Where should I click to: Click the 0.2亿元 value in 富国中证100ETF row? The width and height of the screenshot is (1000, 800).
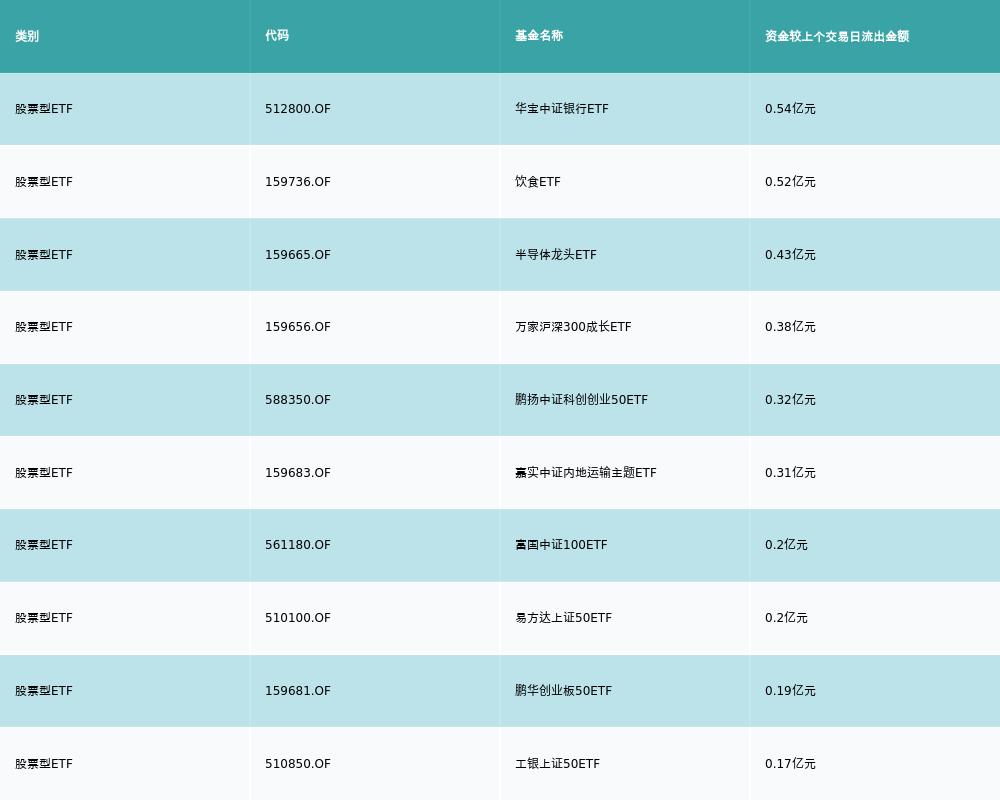tap(786, 544)
